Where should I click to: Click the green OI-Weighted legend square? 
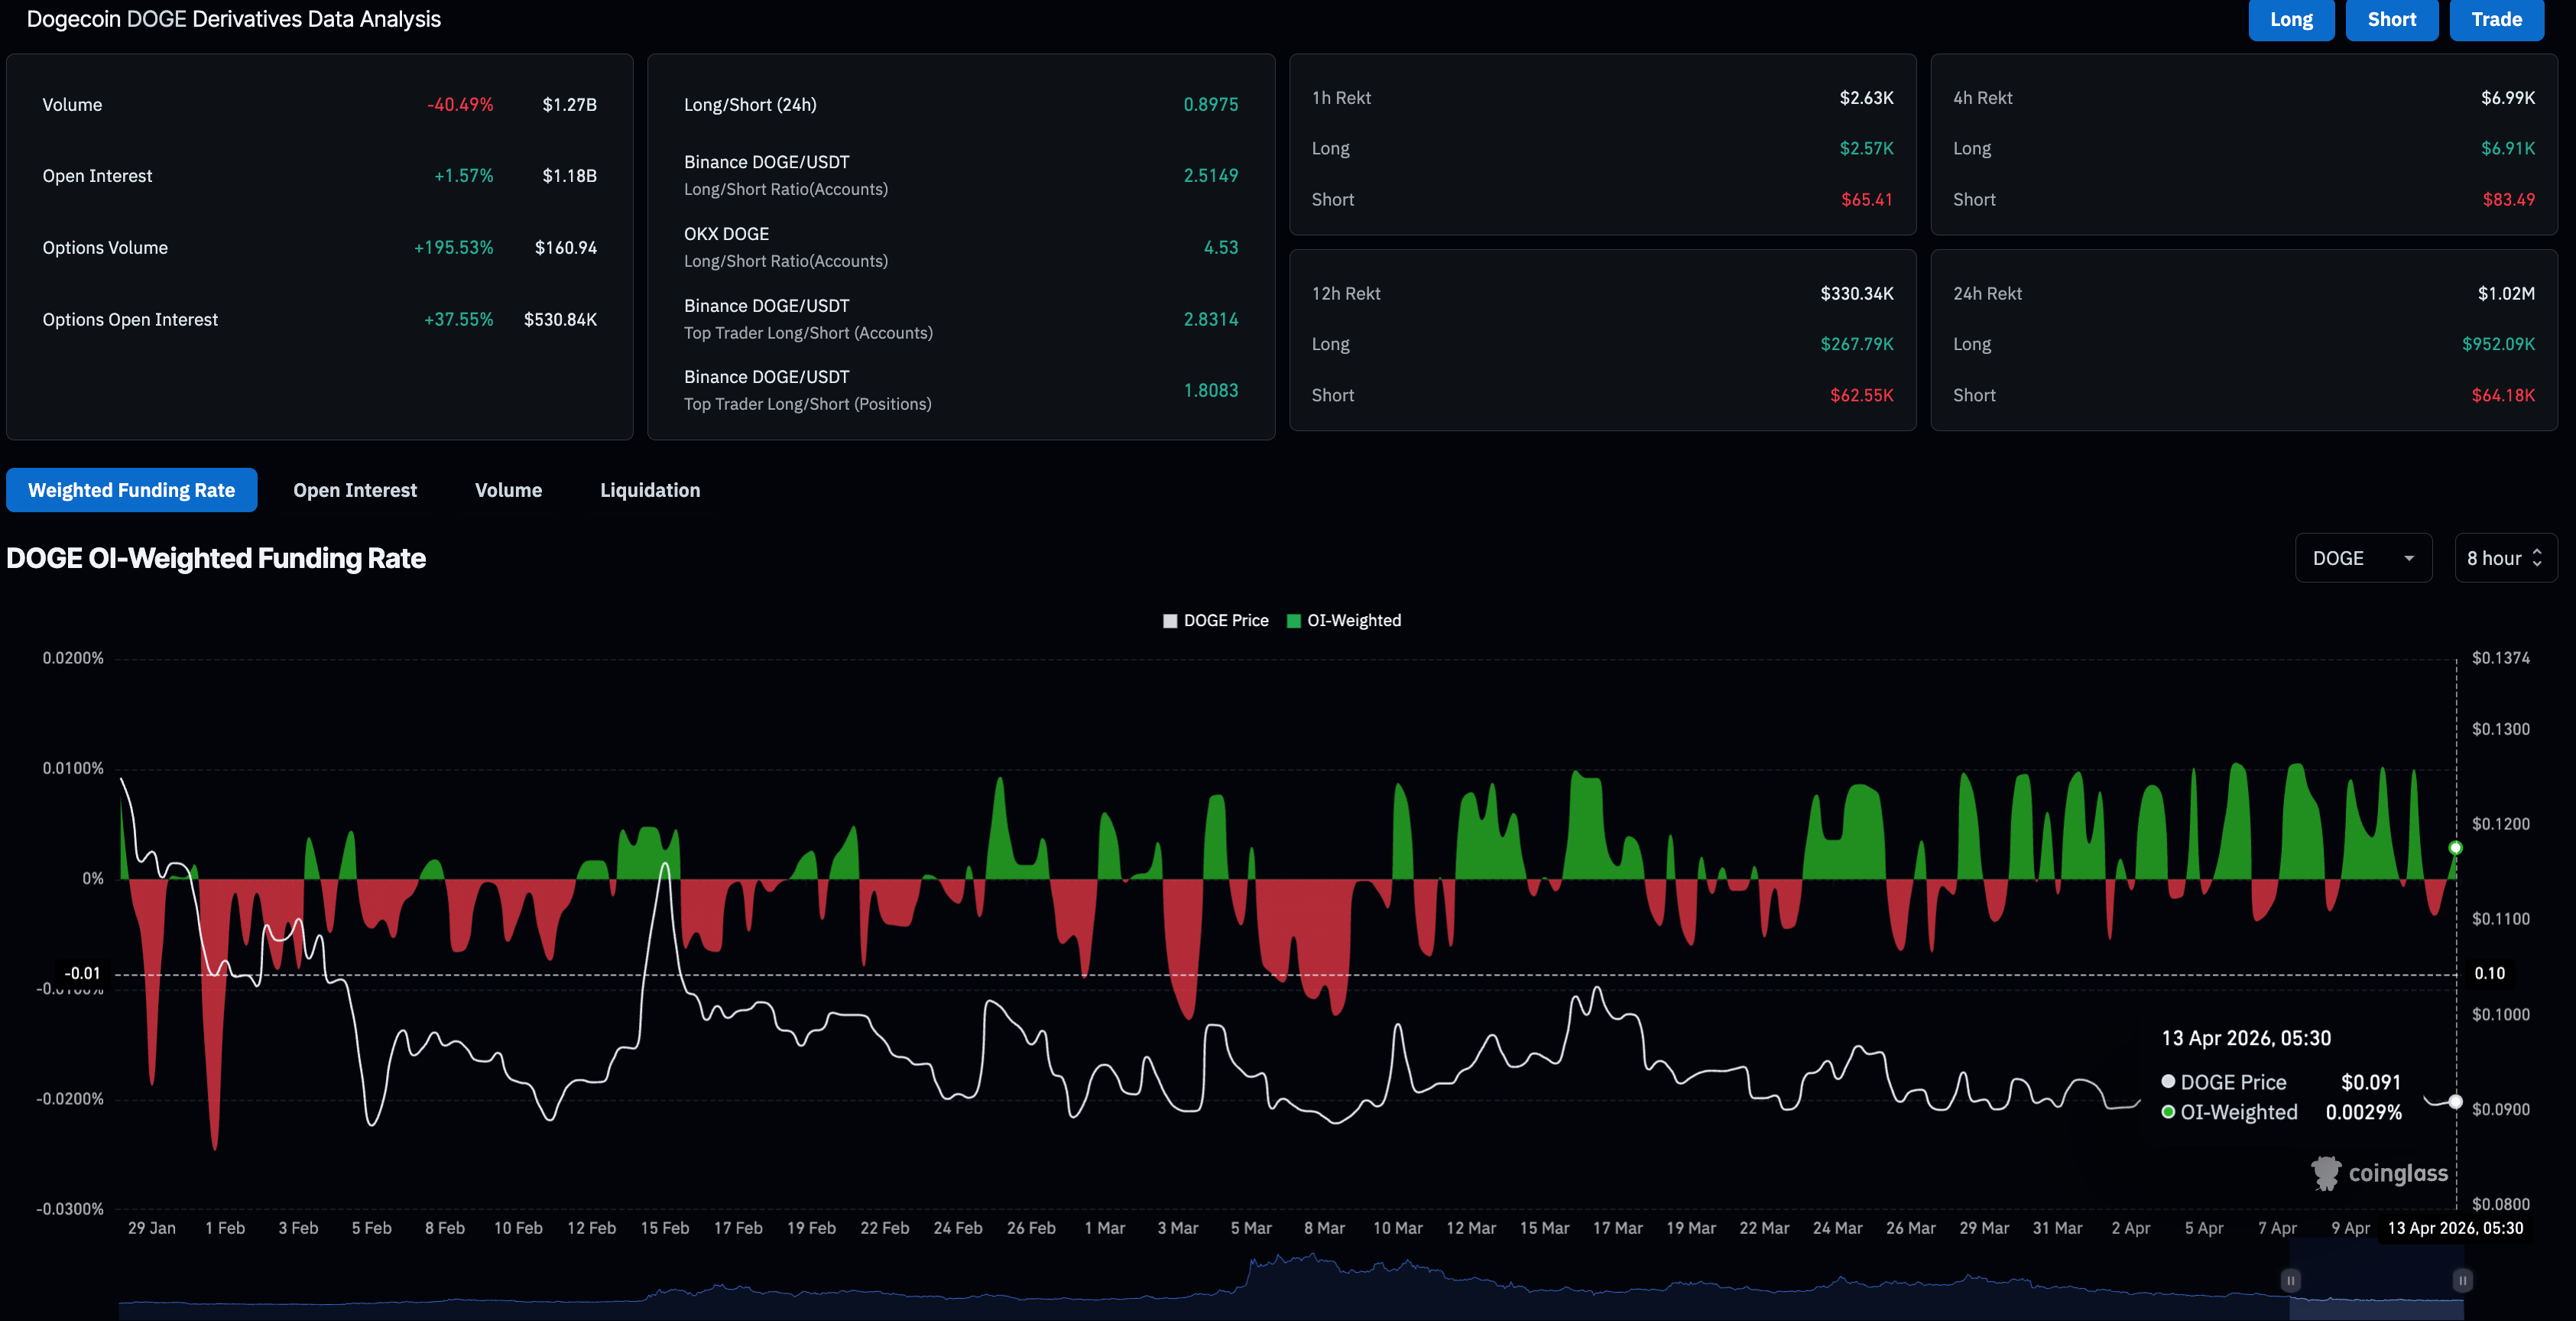tap(1293, 621)
